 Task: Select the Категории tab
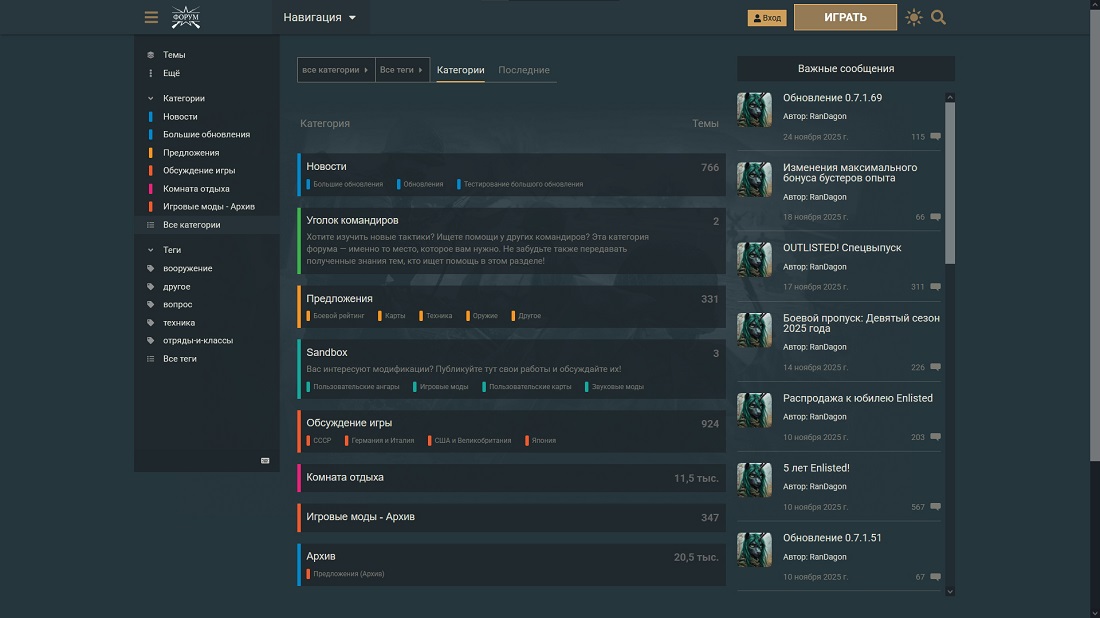tap(460, 70)
